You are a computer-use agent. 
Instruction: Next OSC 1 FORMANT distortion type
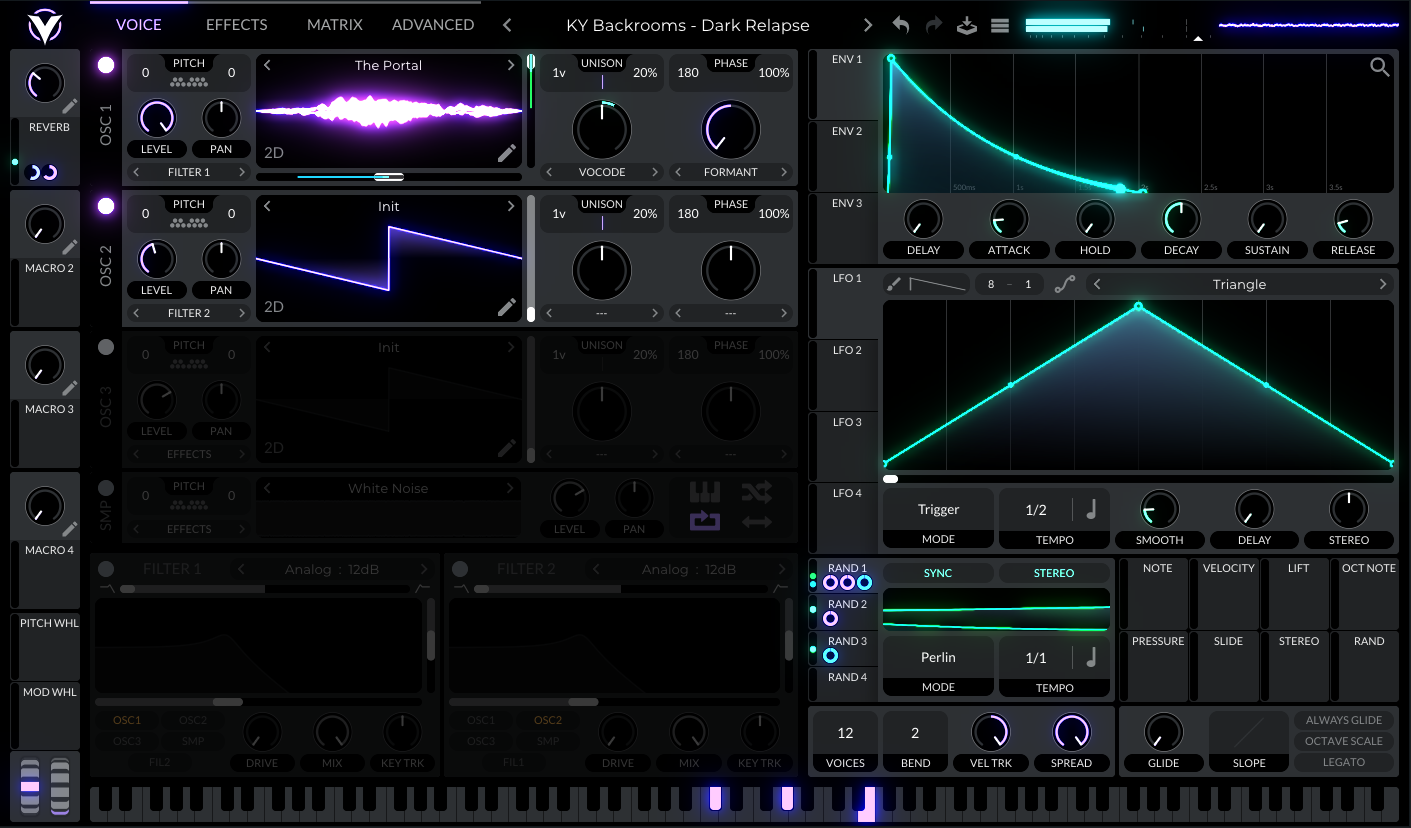(783, 172)
